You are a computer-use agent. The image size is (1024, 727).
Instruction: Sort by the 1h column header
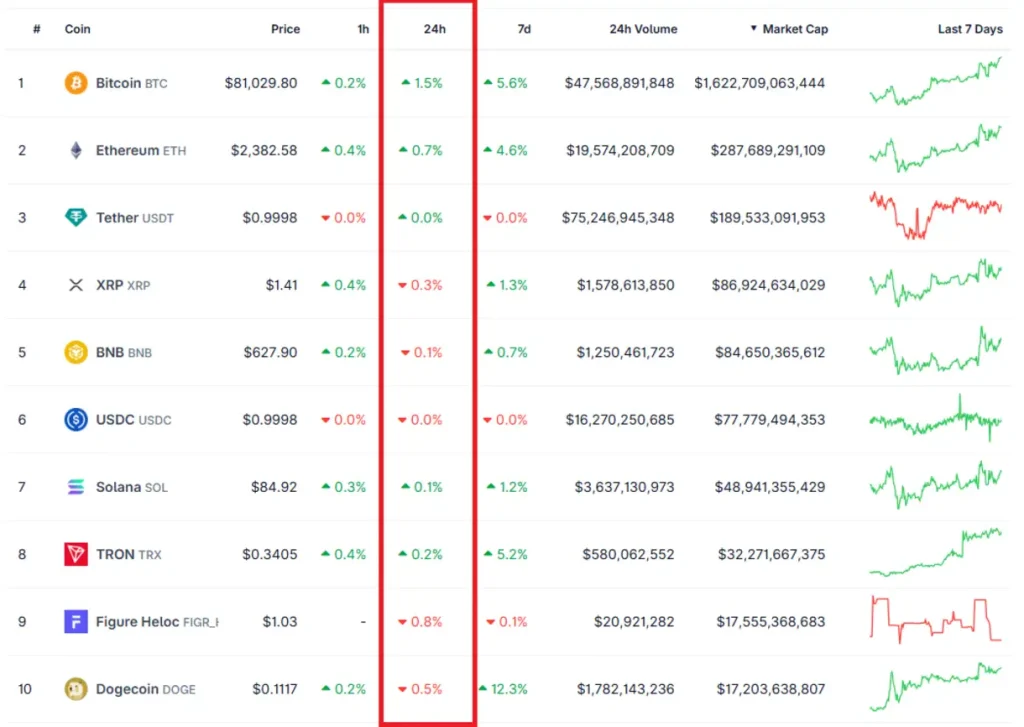(363, 29)
